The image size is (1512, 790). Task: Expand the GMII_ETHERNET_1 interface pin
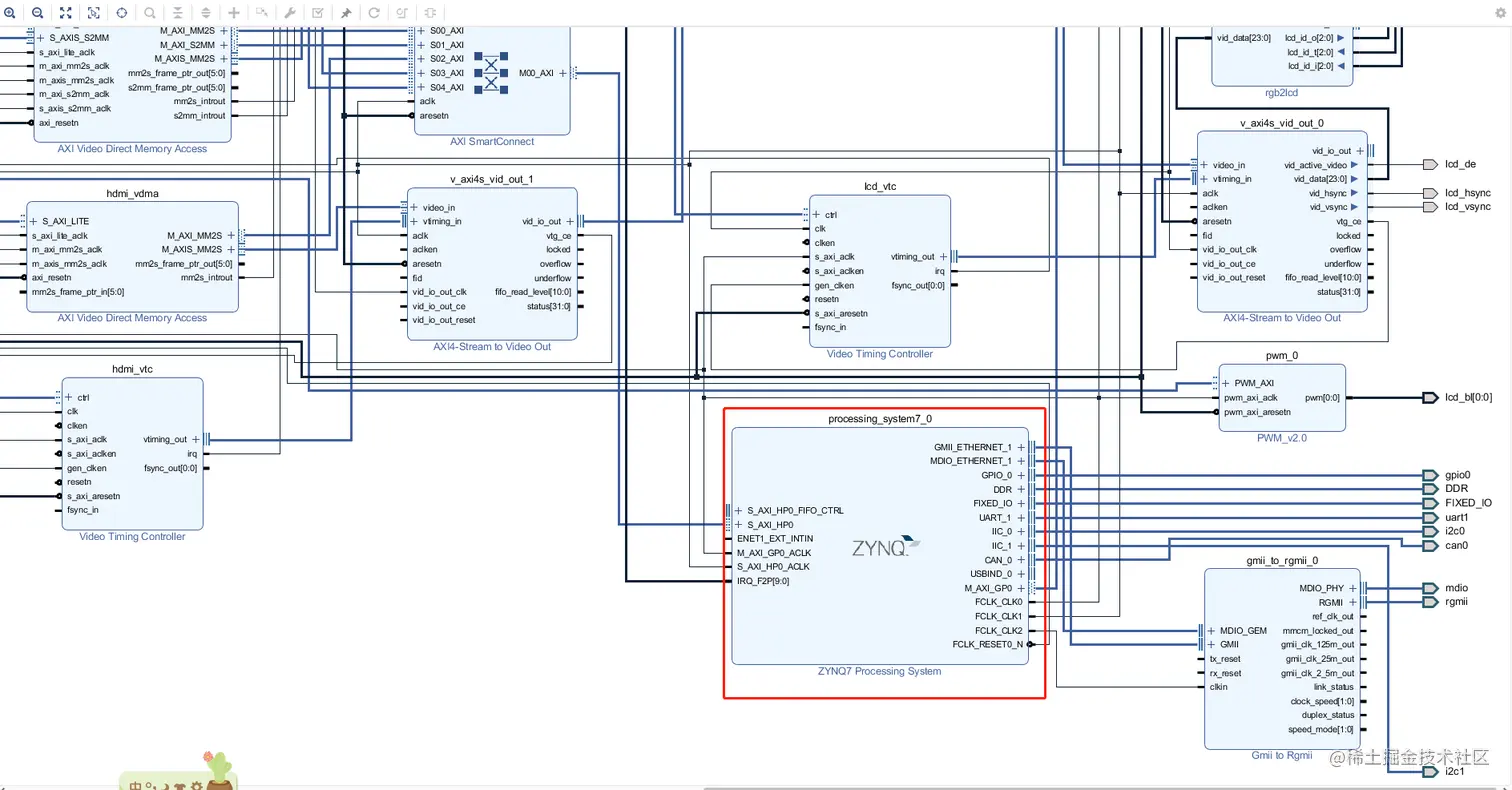pos(1020,447)
